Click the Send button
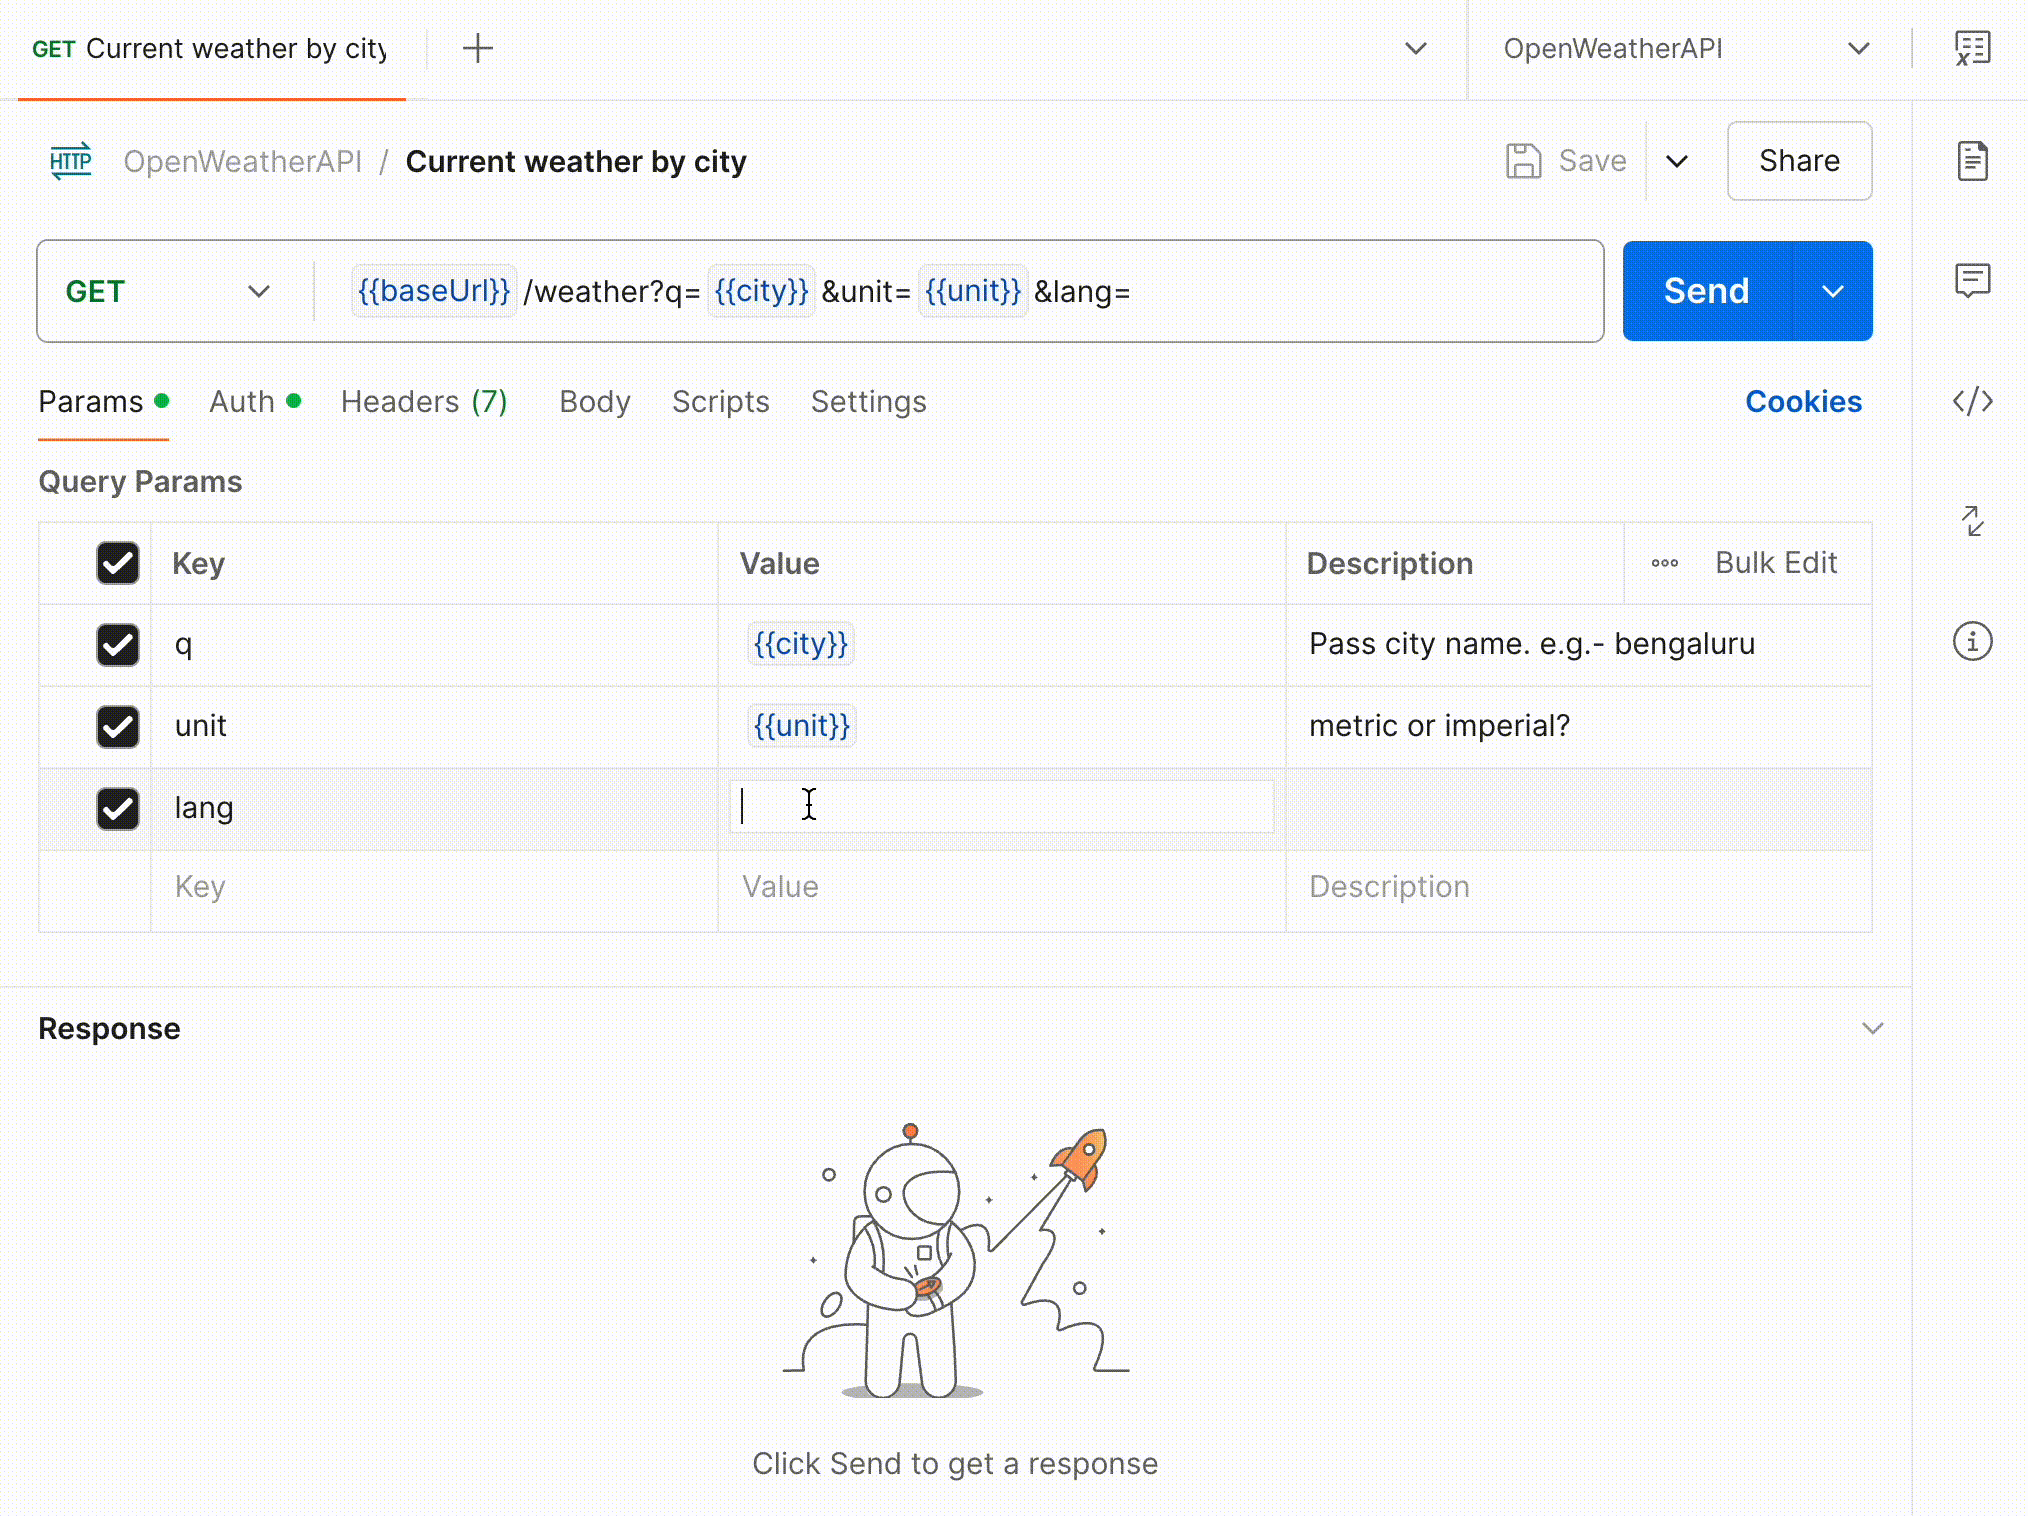Viewport: 2028px width, 1516px height. tap(1707, 291)
